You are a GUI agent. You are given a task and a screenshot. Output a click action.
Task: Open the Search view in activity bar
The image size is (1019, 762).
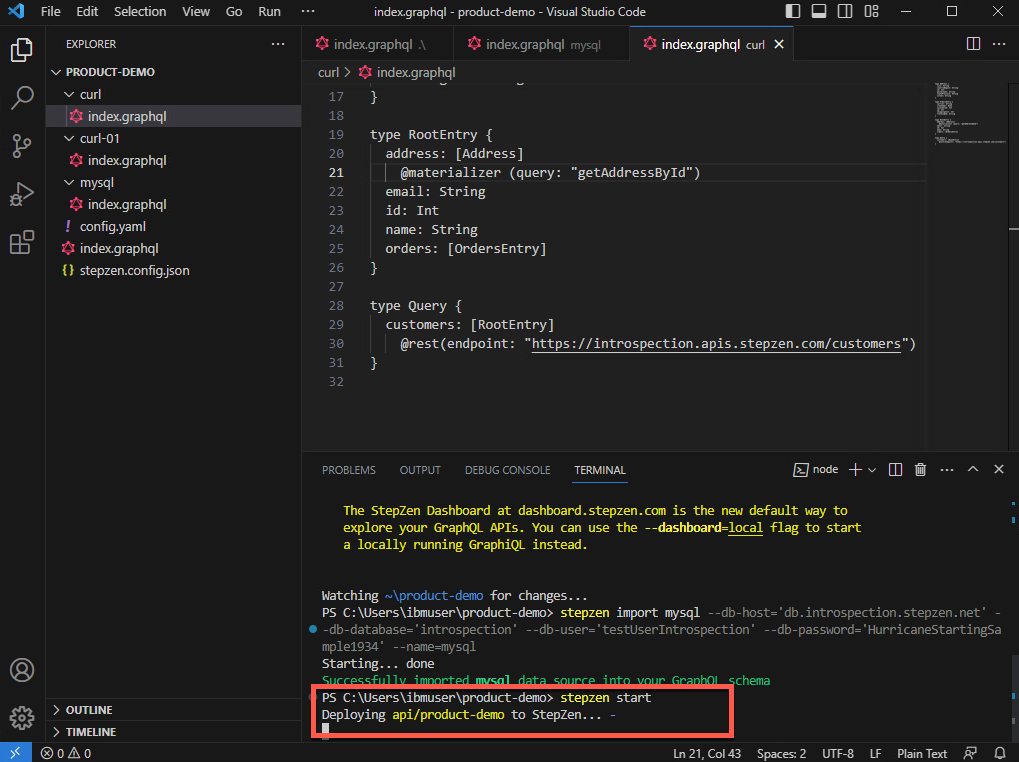(22, 97)
